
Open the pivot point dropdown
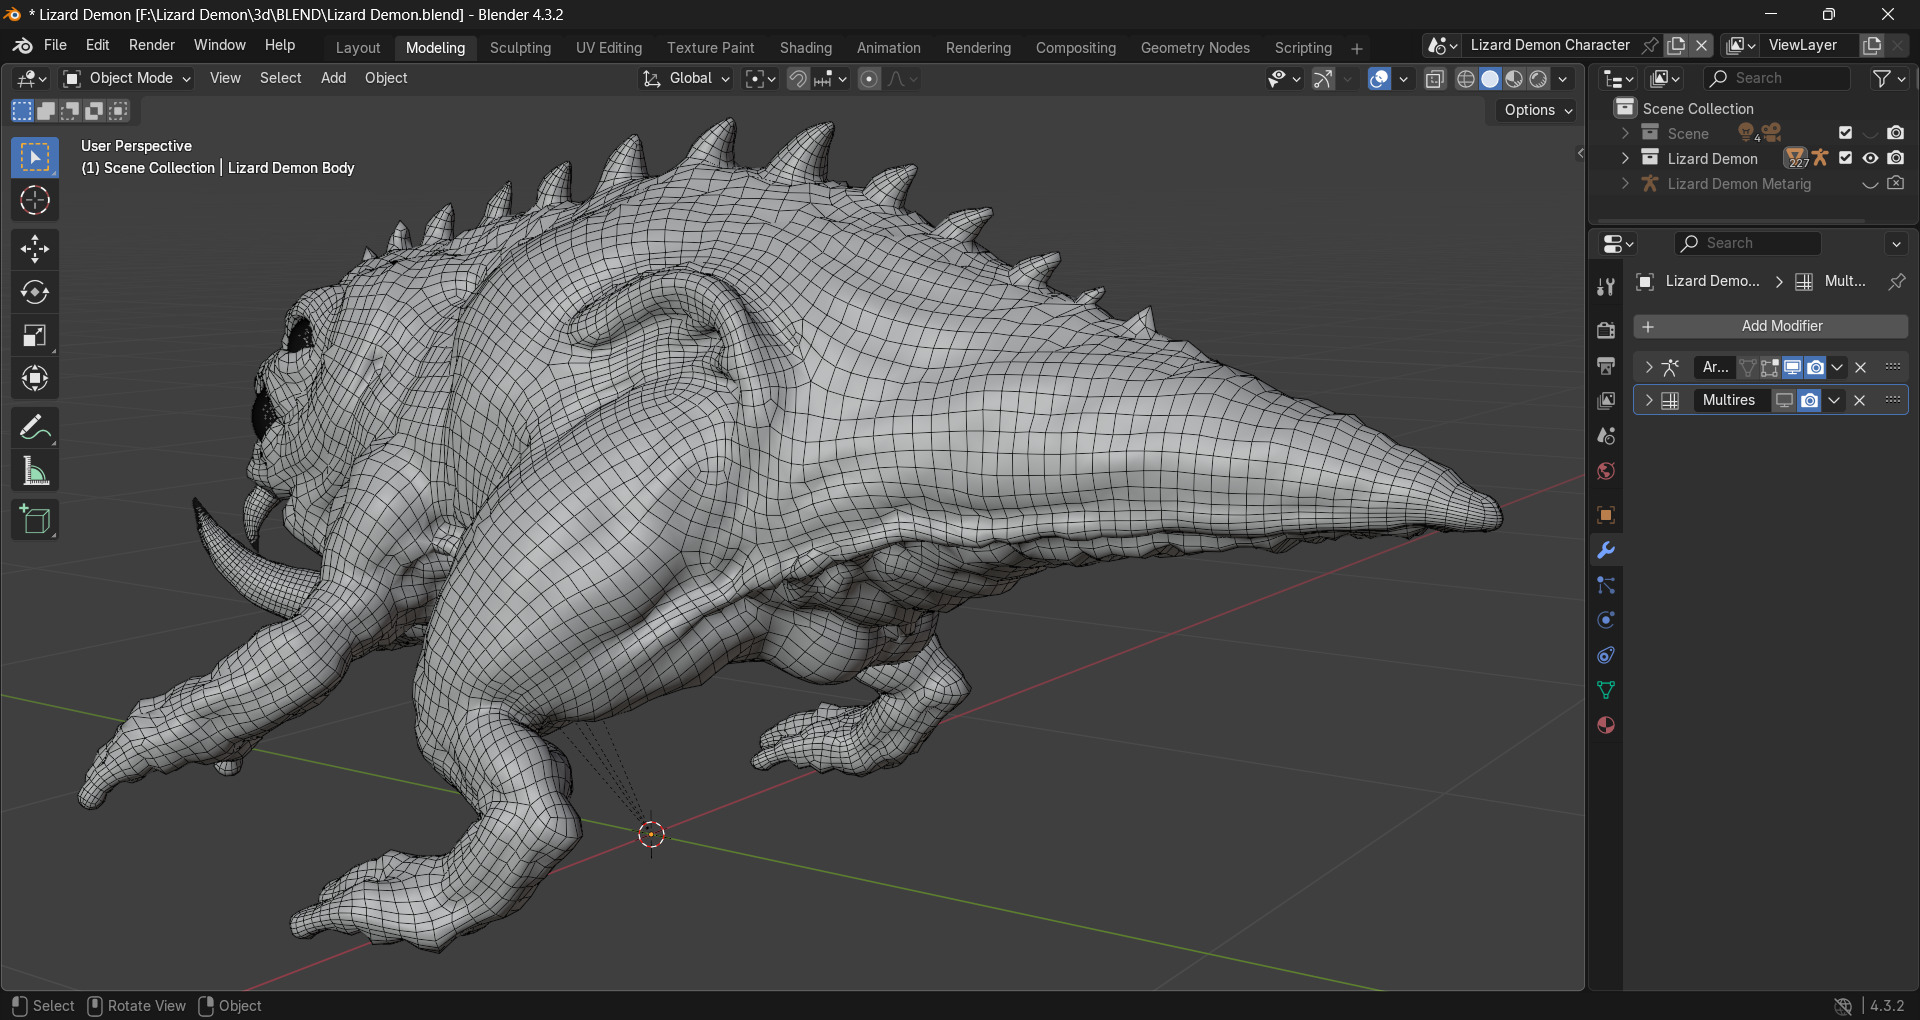click(x=761, y=79)
